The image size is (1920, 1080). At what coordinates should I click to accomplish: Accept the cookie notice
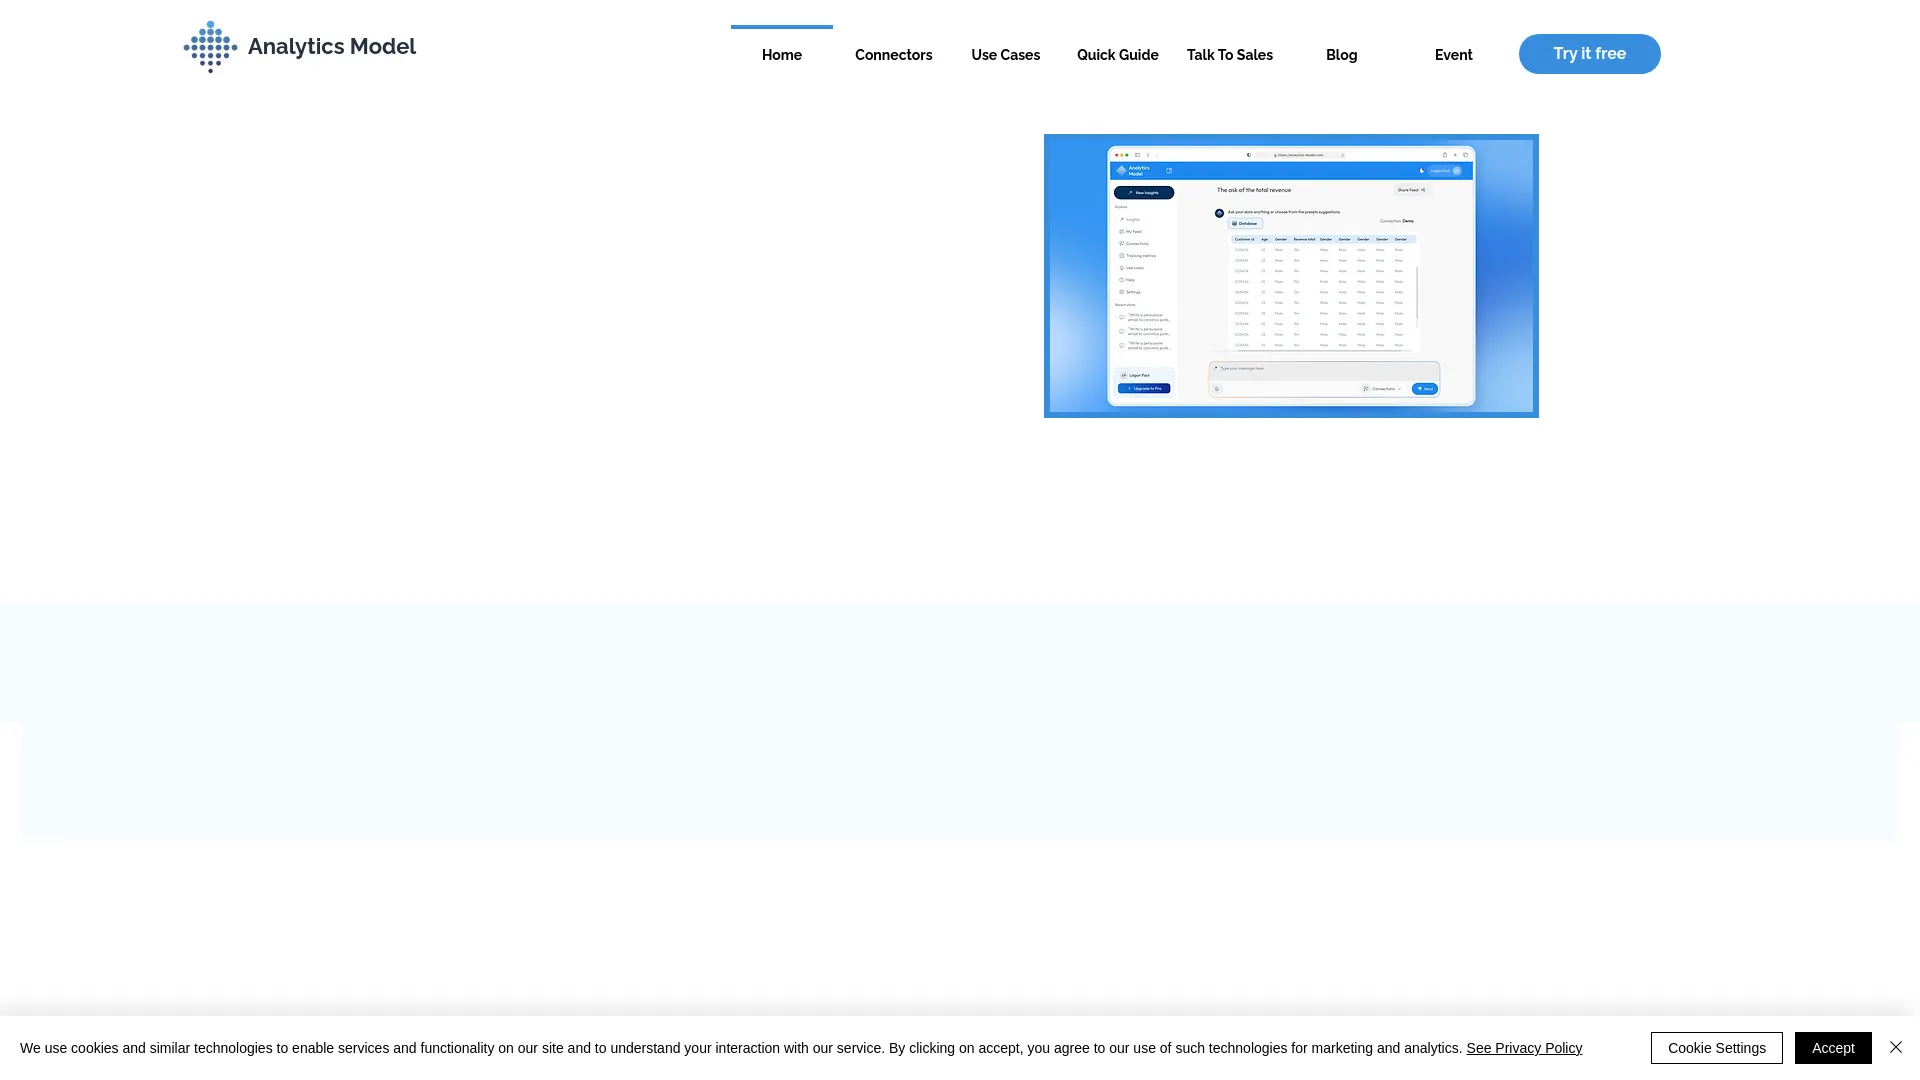pyautogui.click(x=1833, y=1048)
